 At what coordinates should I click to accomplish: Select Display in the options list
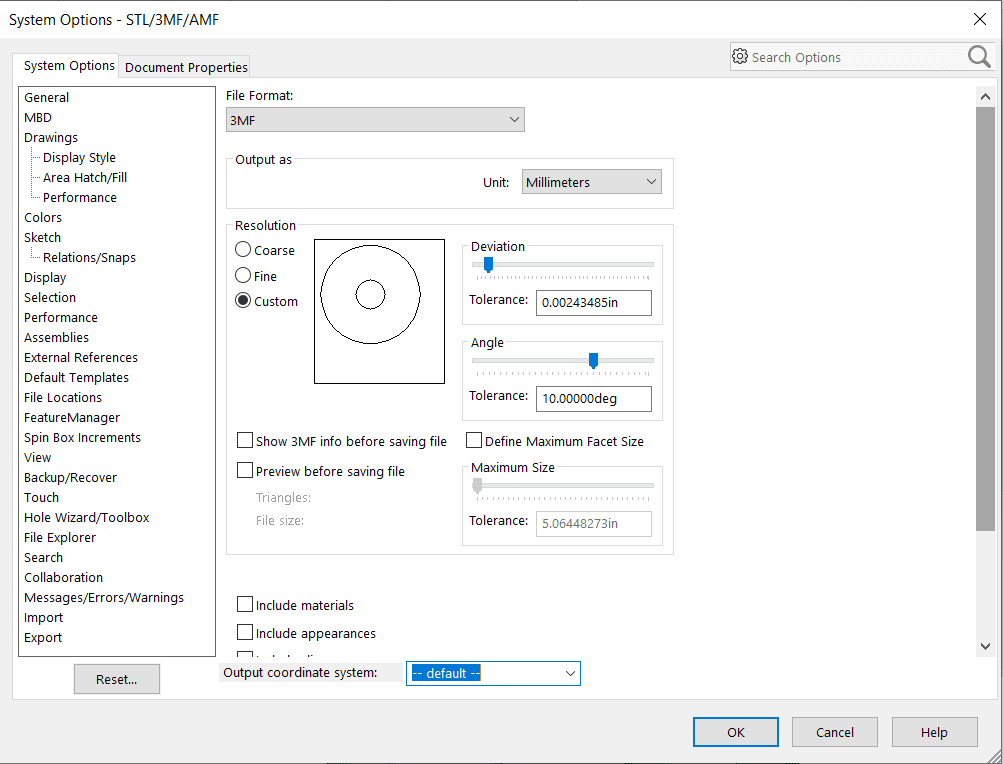(45, 278)
